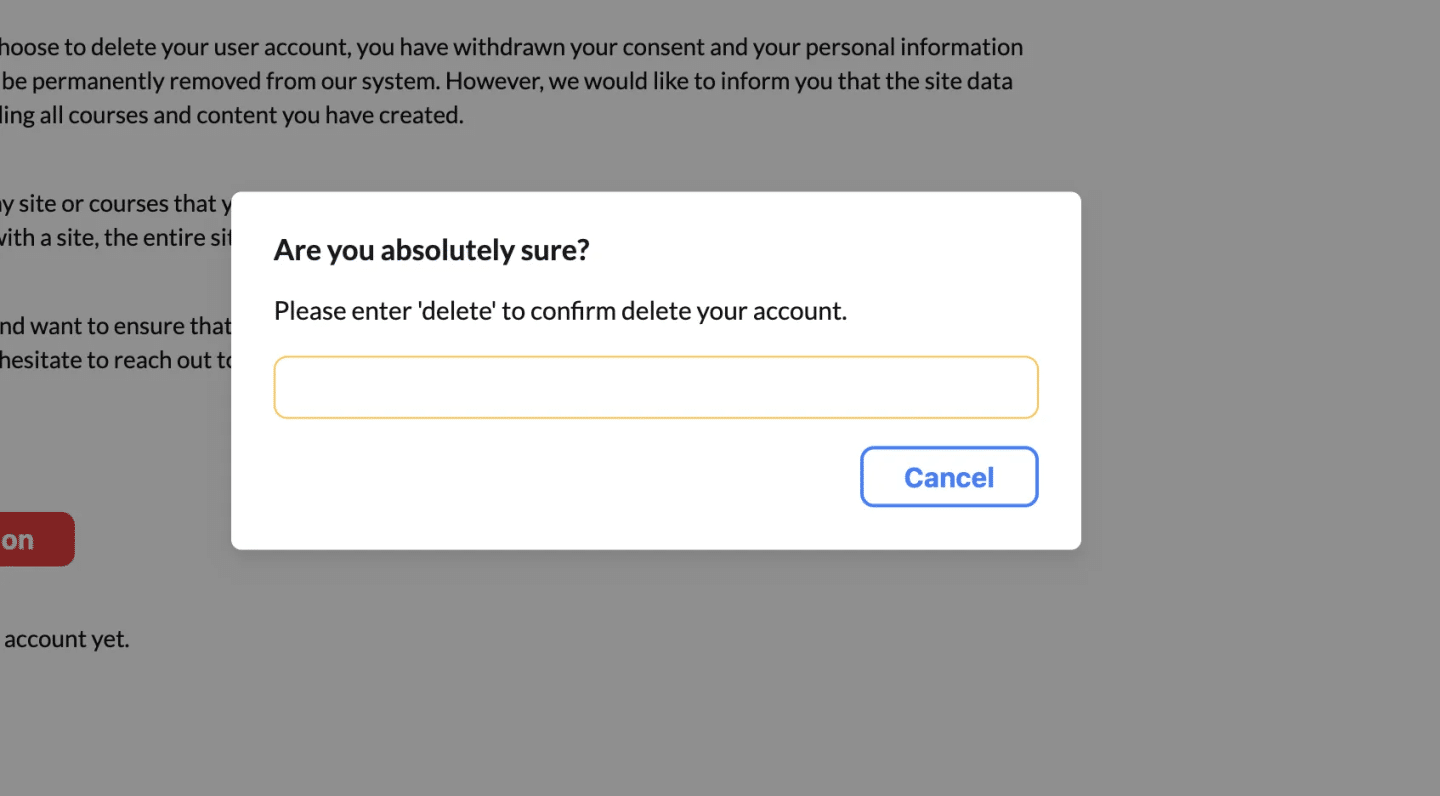Image resolution: width=1440 pixels, height=796 pixels.
Task: Focus the delete confirmation text field
Action: 656,387
